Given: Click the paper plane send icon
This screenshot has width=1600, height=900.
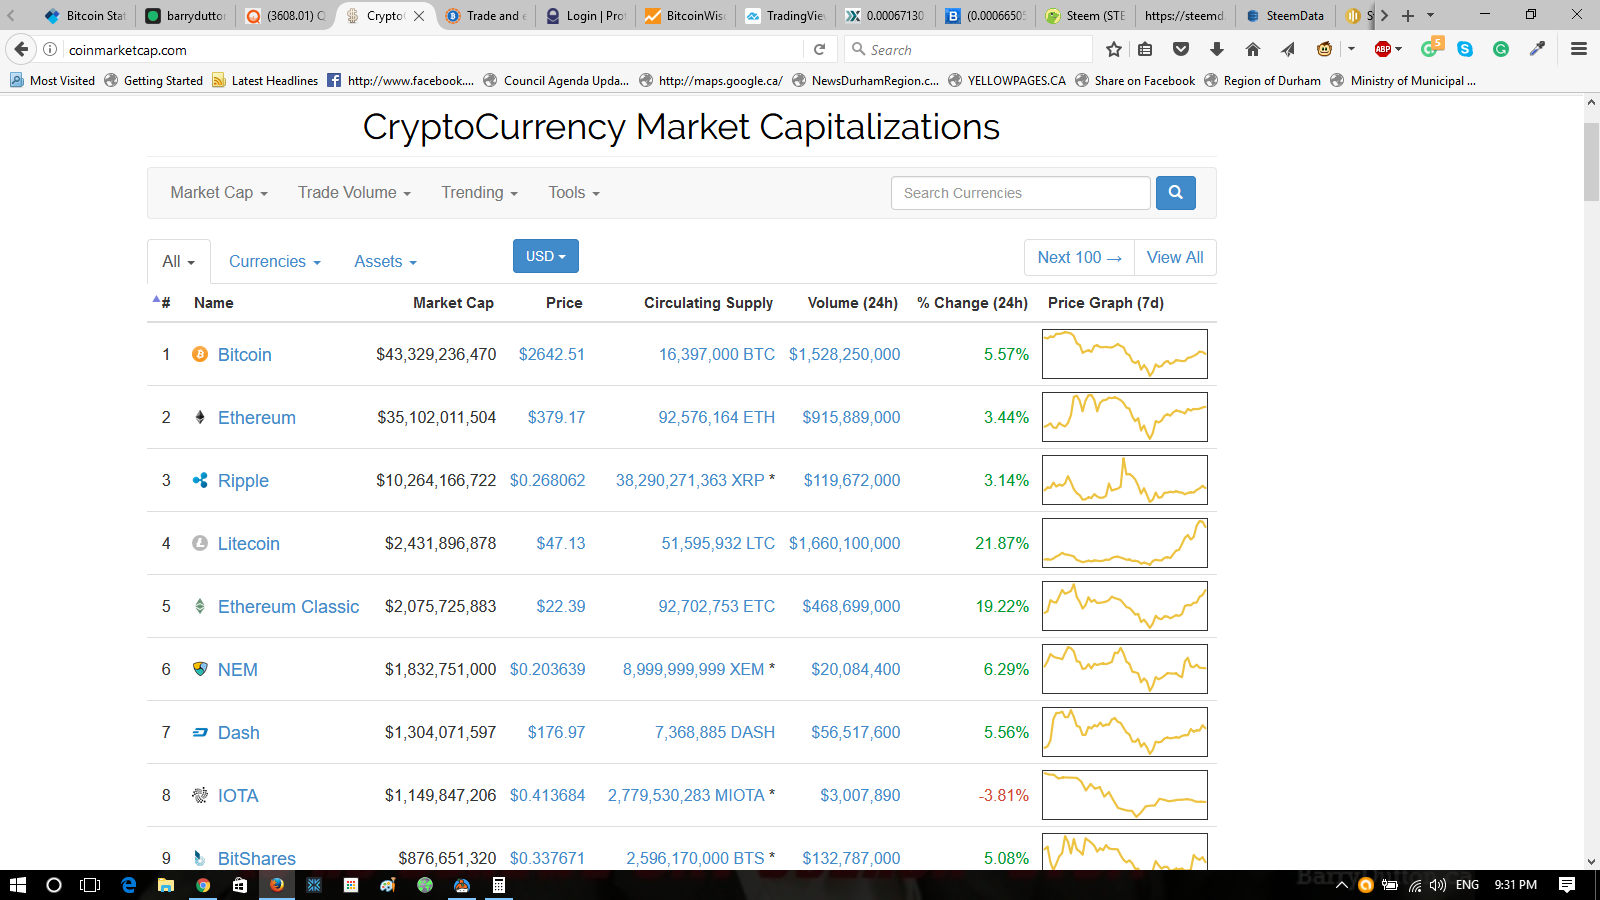Looking at the screenshot, I should [1288, 49].
